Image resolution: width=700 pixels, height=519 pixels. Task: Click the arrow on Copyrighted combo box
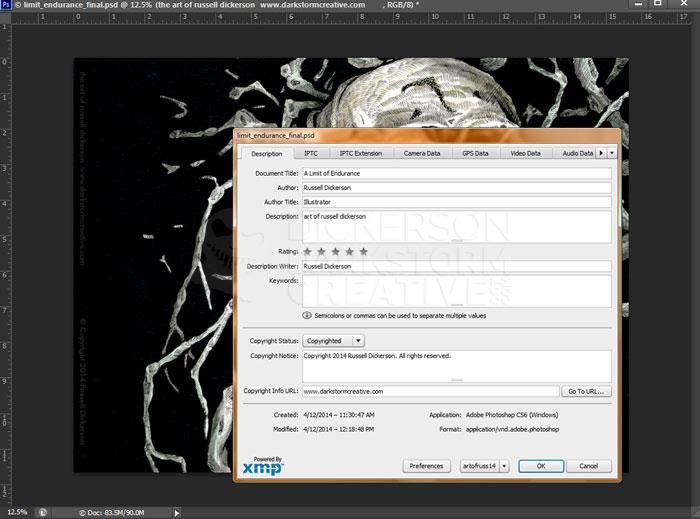pos(358,341)
